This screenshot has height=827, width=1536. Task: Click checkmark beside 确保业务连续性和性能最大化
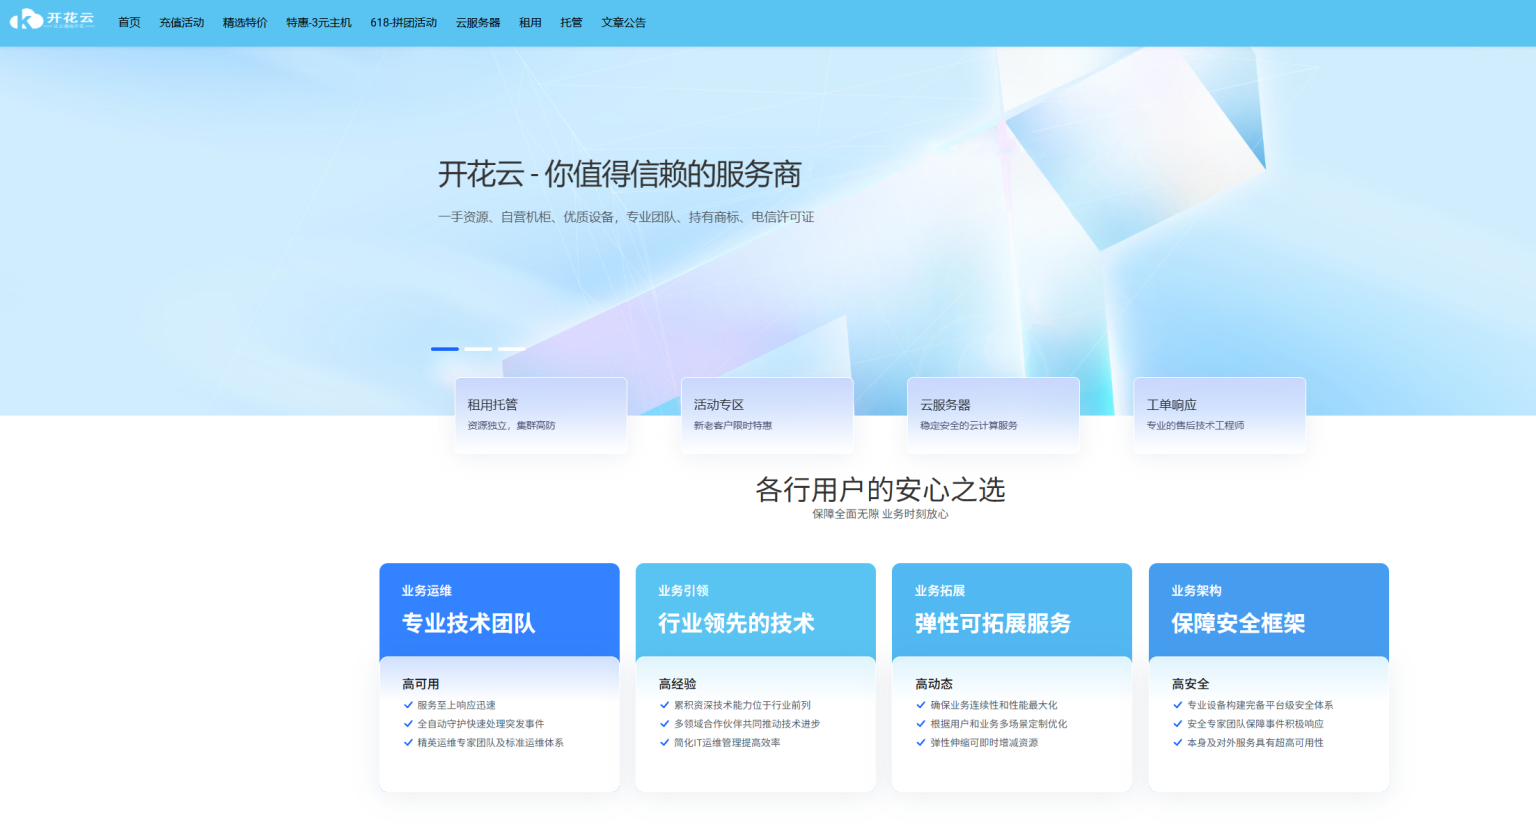(x=921, y=705)
